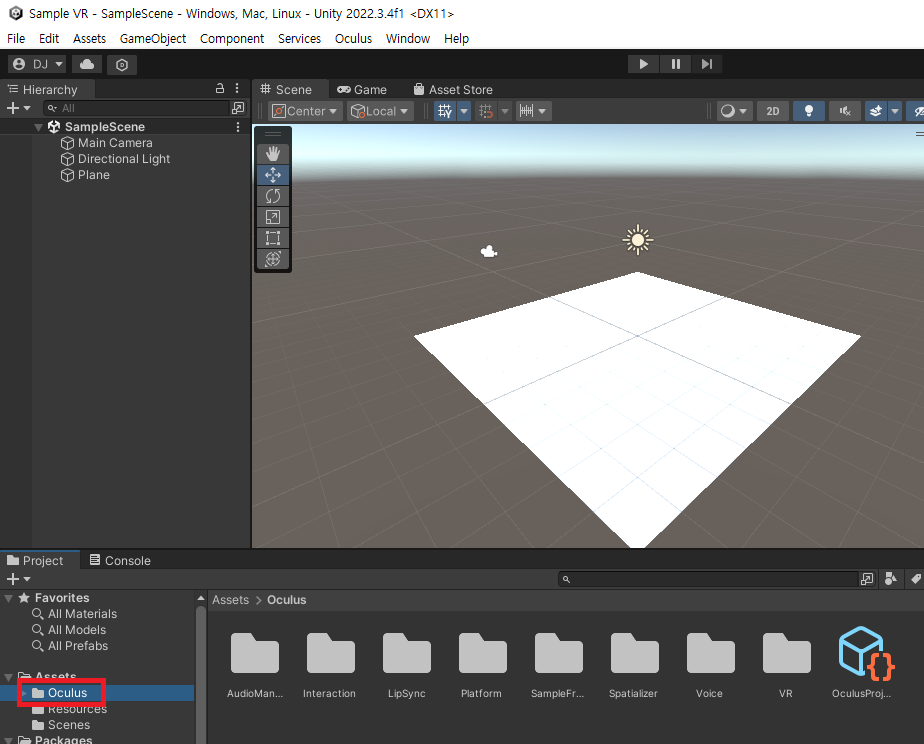Select the Scale tool
This screenshot has height=744, width=924.
pyautogui.click(x=273, y=217)
